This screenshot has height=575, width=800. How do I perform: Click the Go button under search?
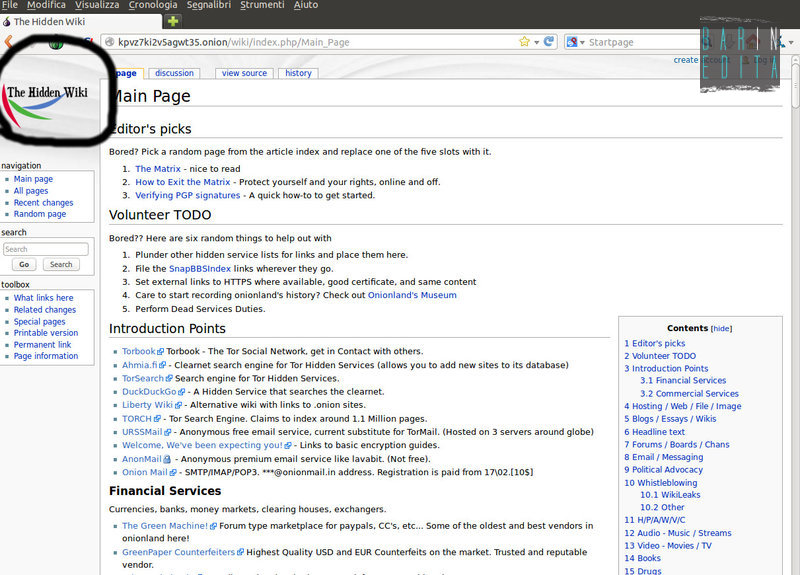(24, 264)
